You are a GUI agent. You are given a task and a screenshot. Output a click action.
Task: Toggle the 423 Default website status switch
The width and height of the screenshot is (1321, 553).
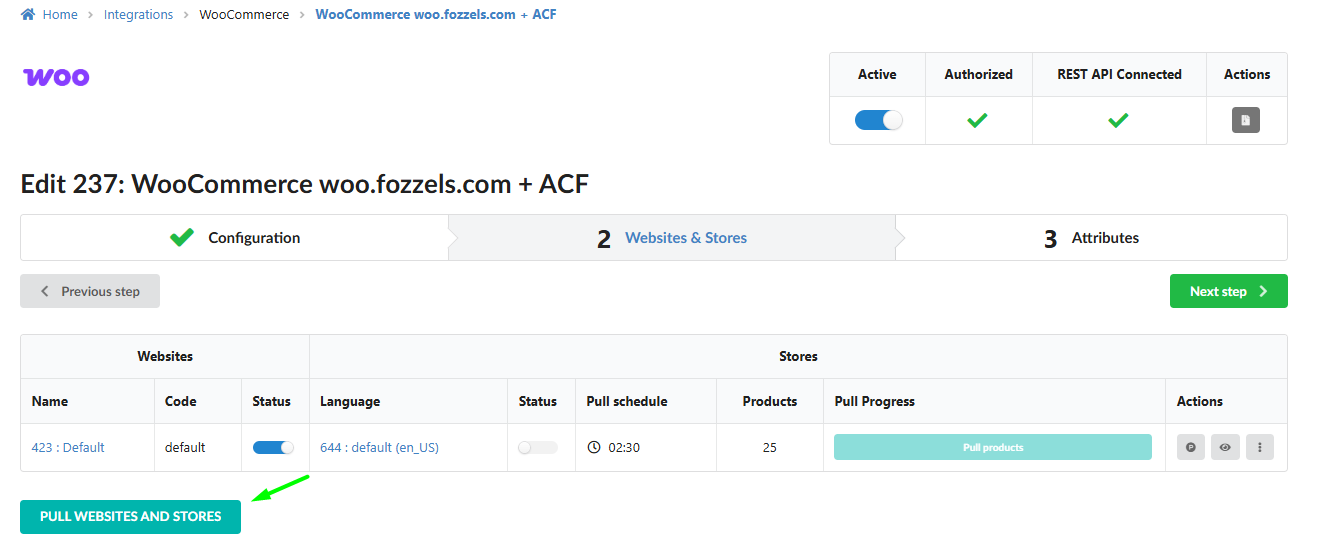(273, 447)
